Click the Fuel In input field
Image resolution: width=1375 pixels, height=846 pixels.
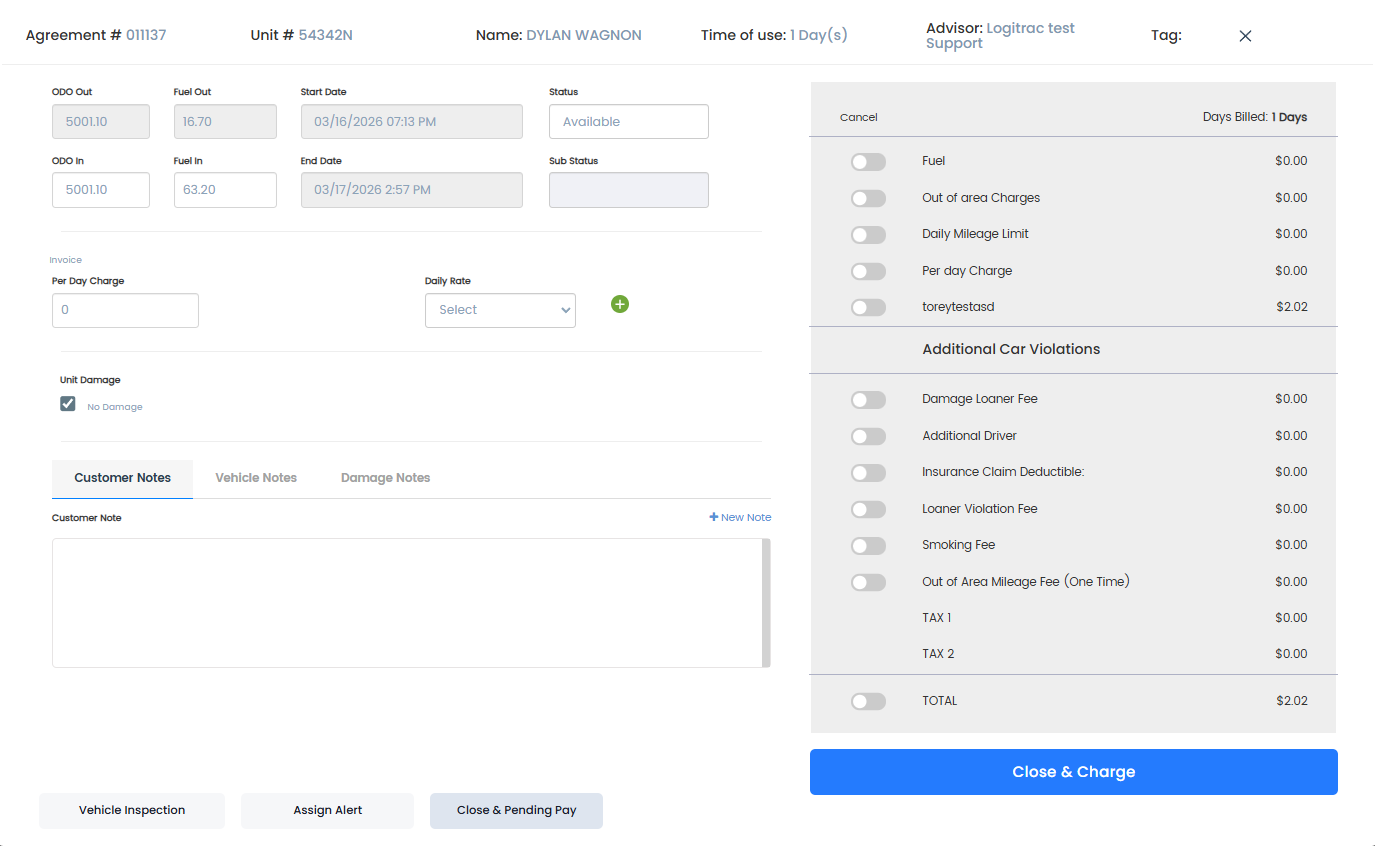tap(225, 190)
